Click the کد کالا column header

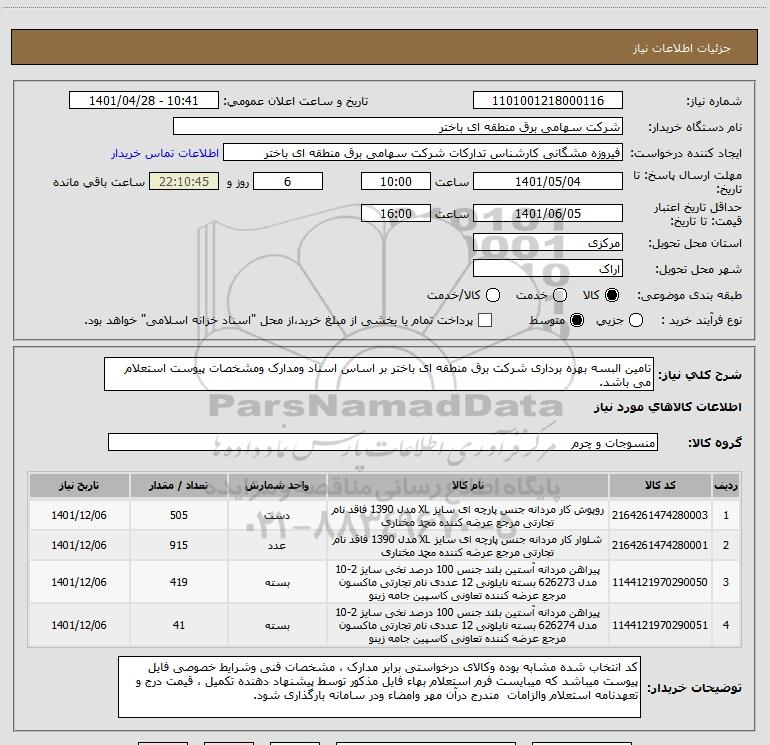tap(660, 485)
